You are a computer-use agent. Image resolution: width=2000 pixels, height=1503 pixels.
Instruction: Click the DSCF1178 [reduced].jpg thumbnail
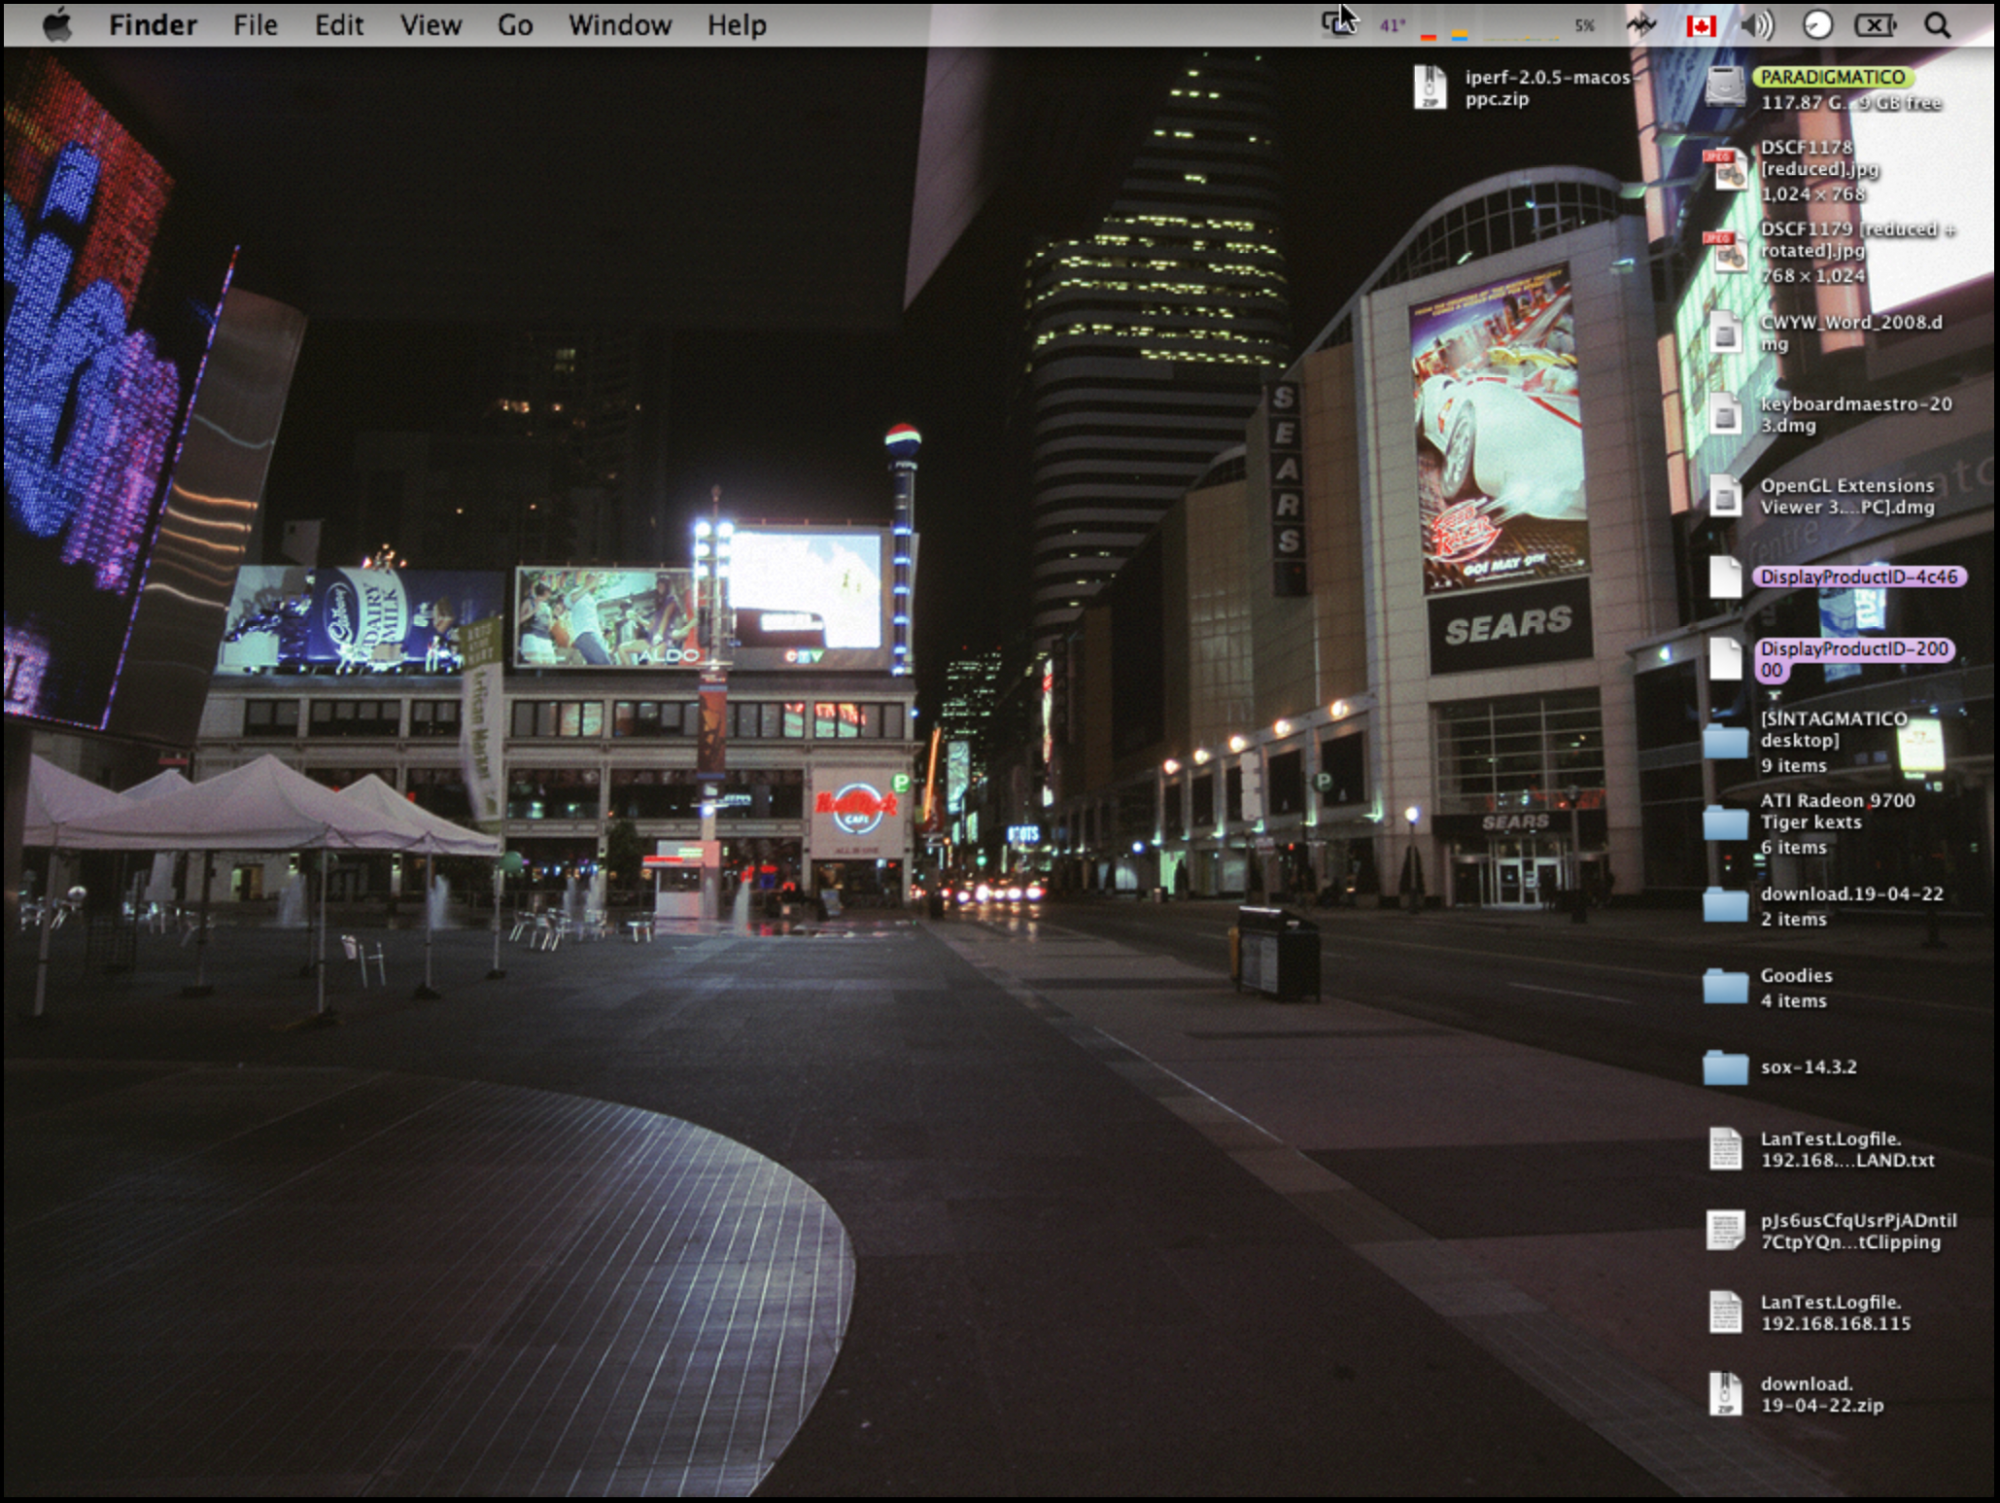(x=1725, y=169)
